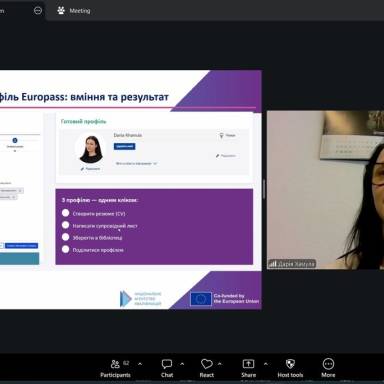This screenshot has height=384, width=384.
Task: Open Host tools shield icon
Action: pyautogui.click(x=290, y=364)
